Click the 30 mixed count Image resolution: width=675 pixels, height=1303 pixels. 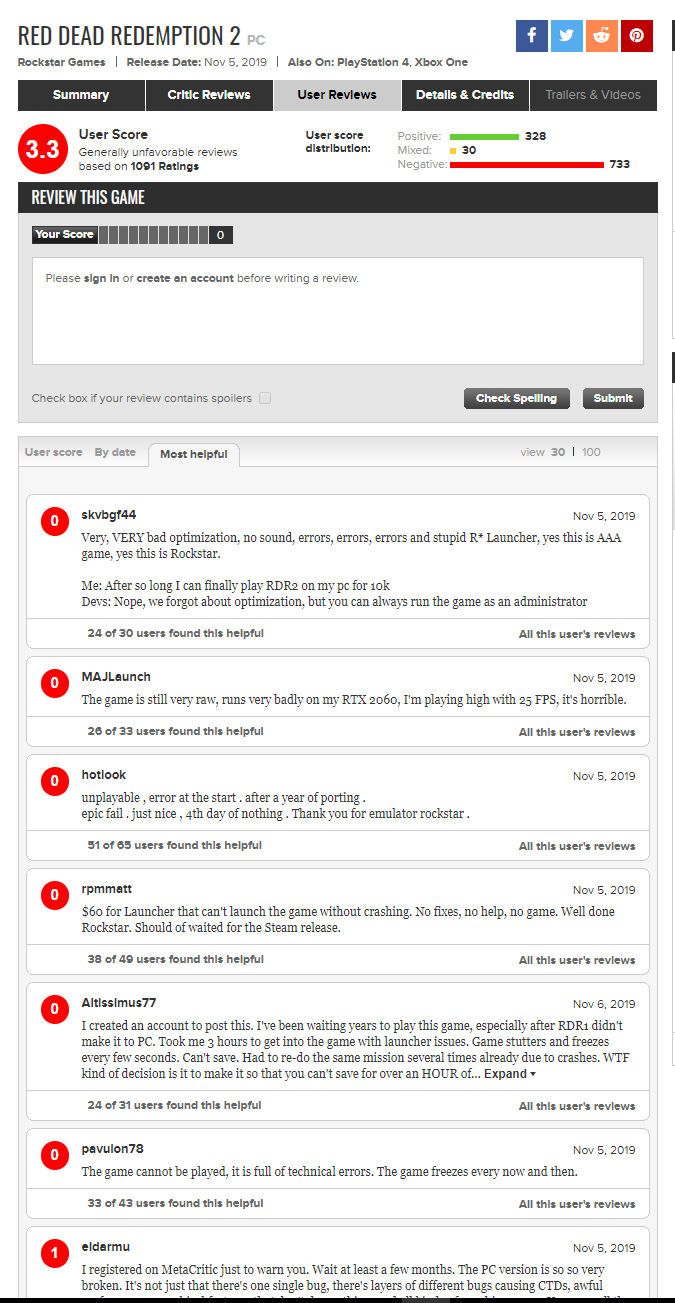coord(469,150)
